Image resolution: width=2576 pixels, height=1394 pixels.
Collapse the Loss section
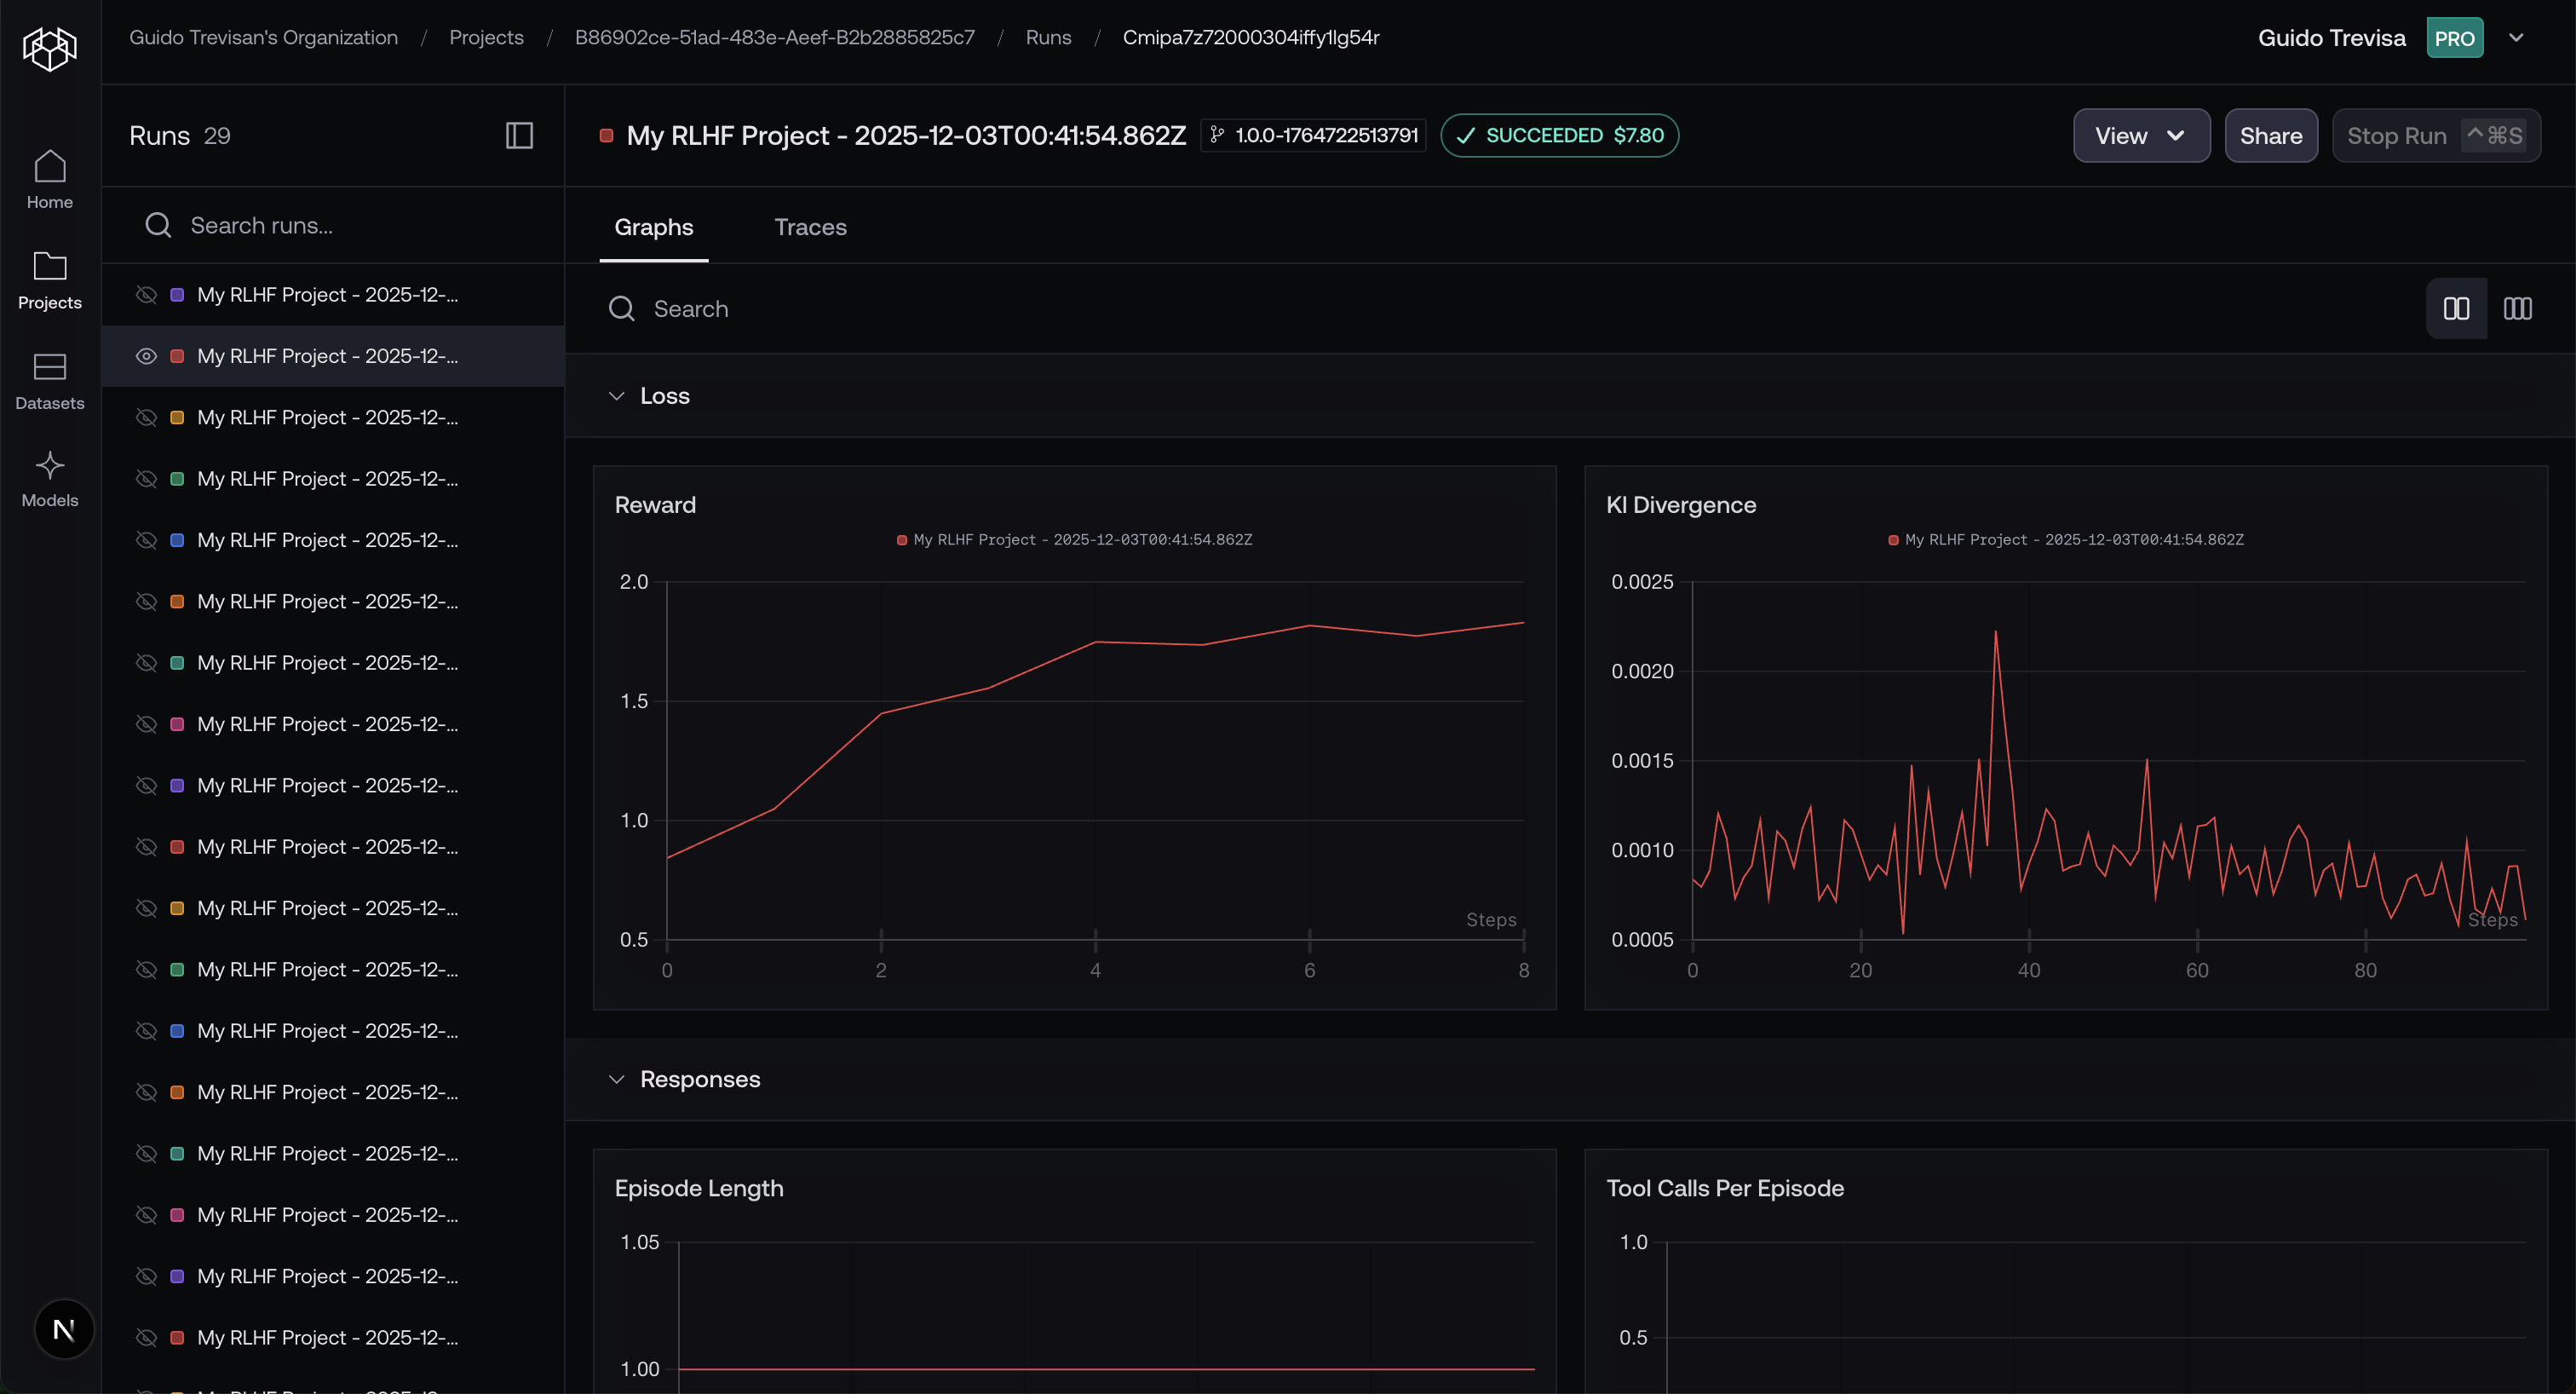tap(616, 396)
